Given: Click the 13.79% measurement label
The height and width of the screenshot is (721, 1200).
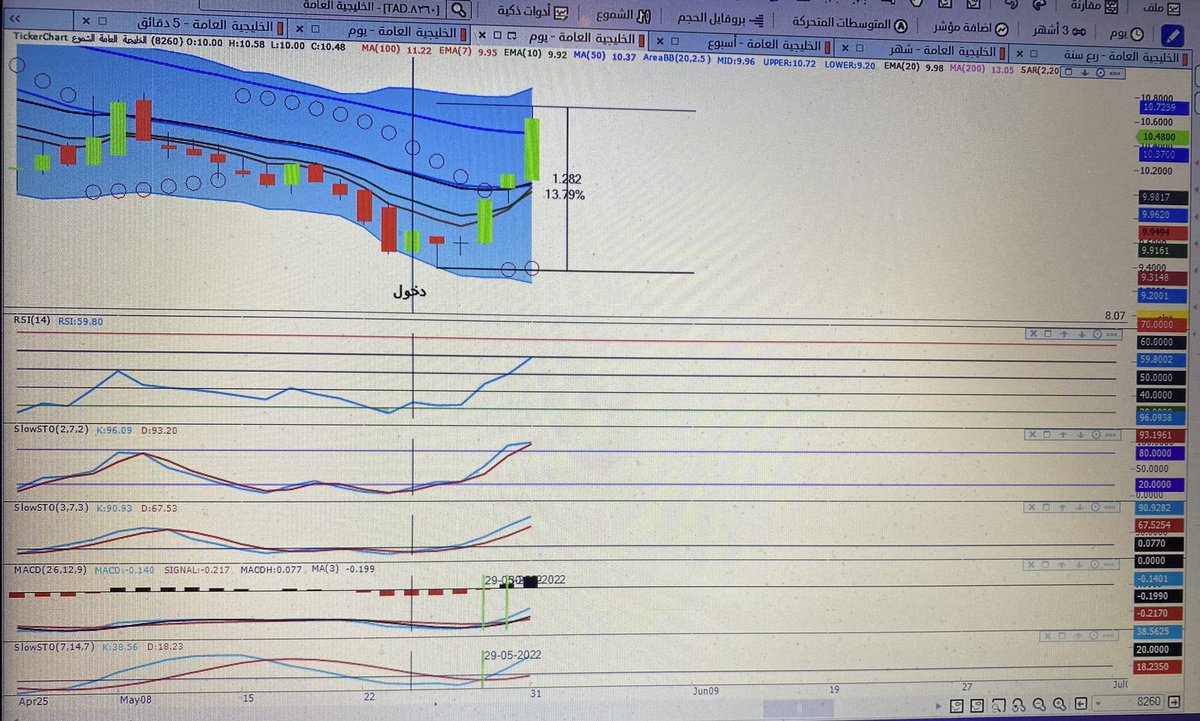Looking at the screenshot, I should point(566,194).
